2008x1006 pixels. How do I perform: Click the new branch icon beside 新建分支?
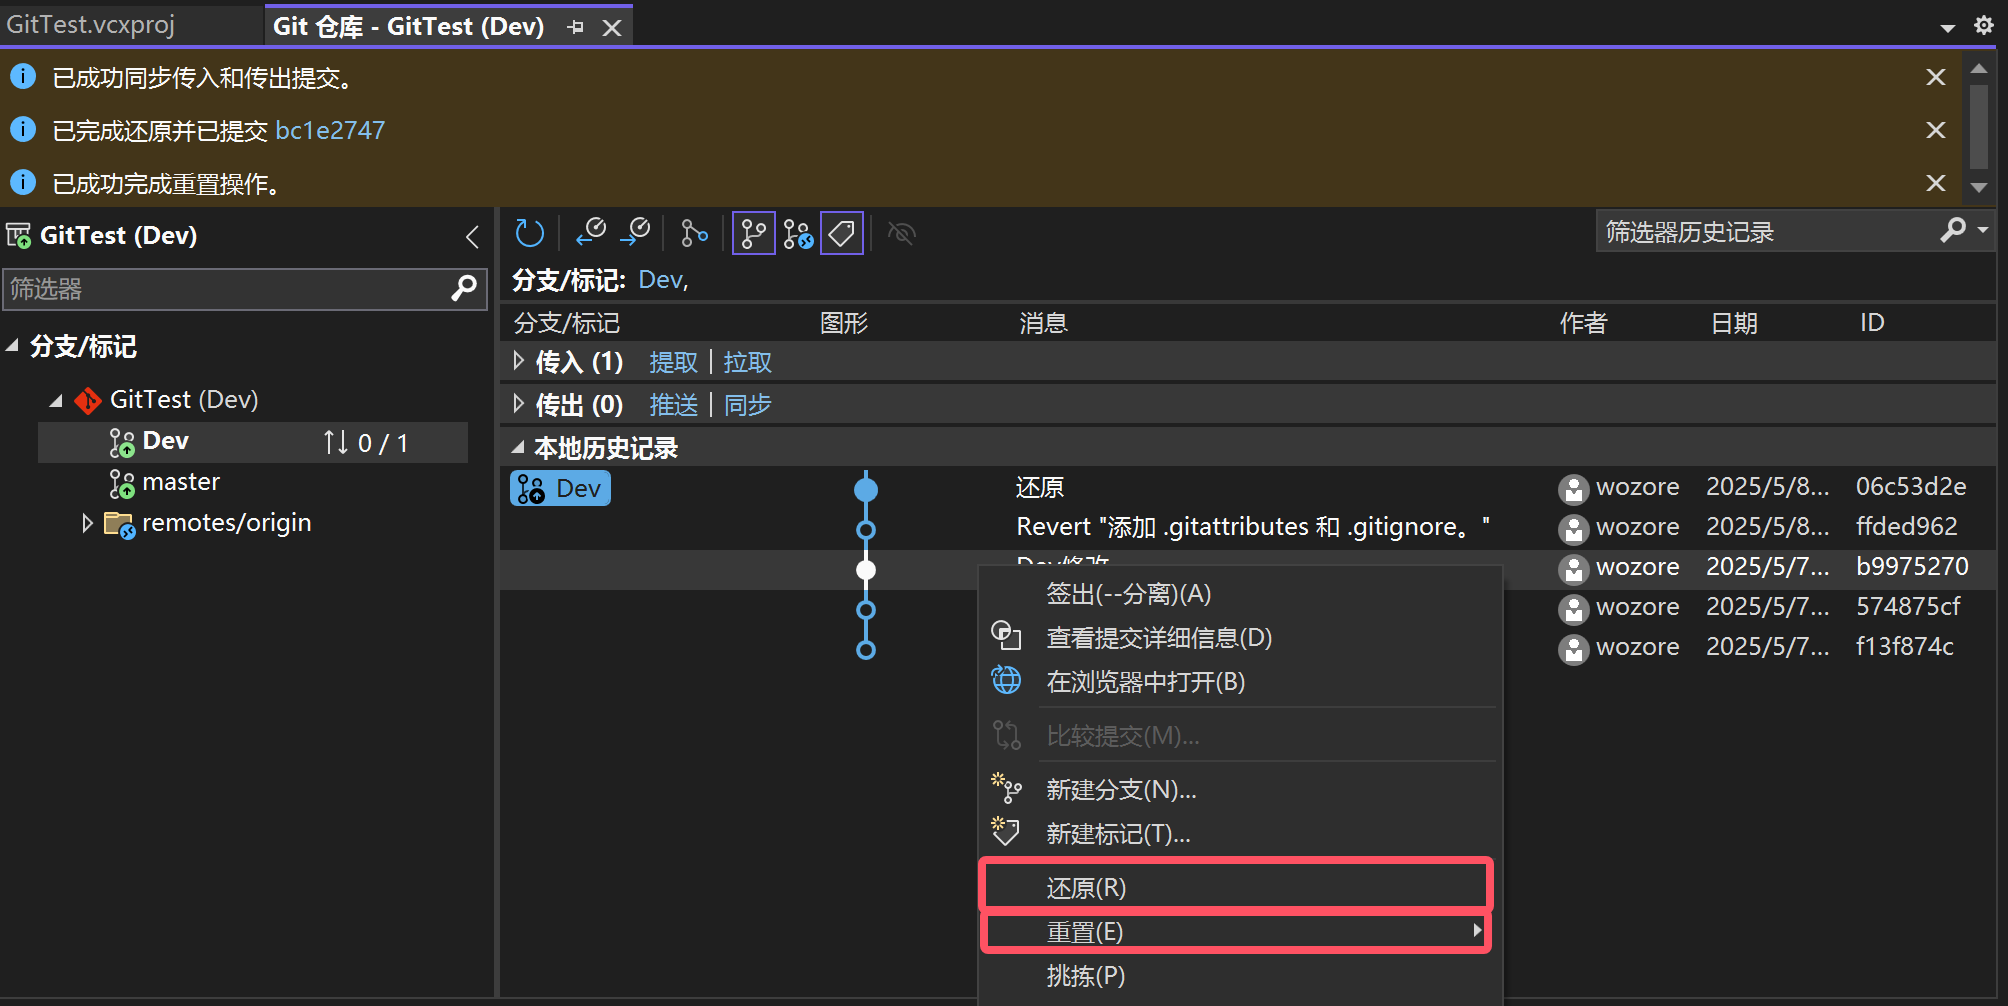pyautogui.click(x=1006, y=789)
